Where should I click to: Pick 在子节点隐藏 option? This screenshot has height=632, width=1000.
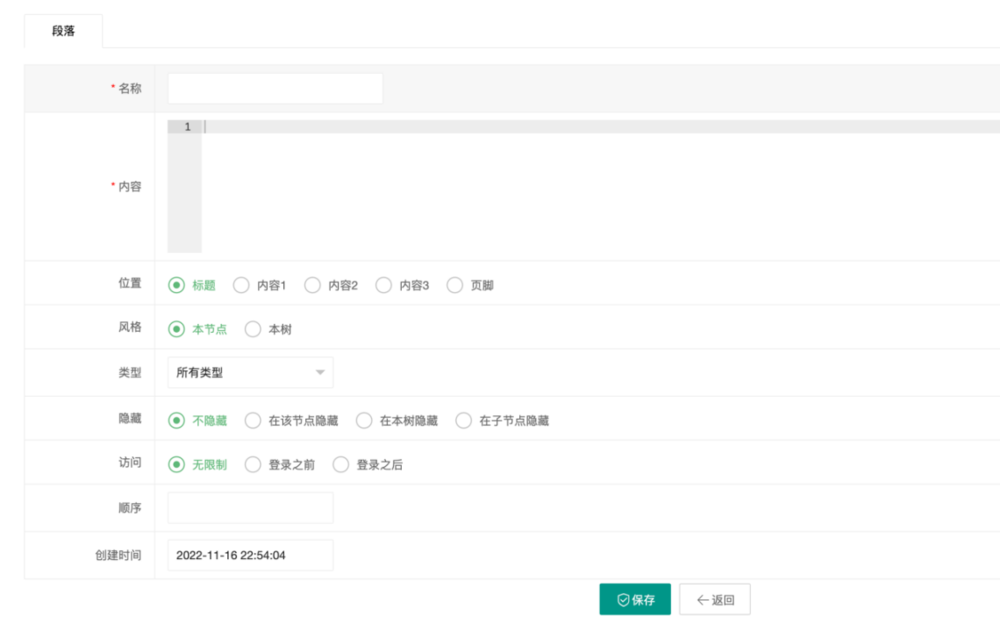pos(463,421)
